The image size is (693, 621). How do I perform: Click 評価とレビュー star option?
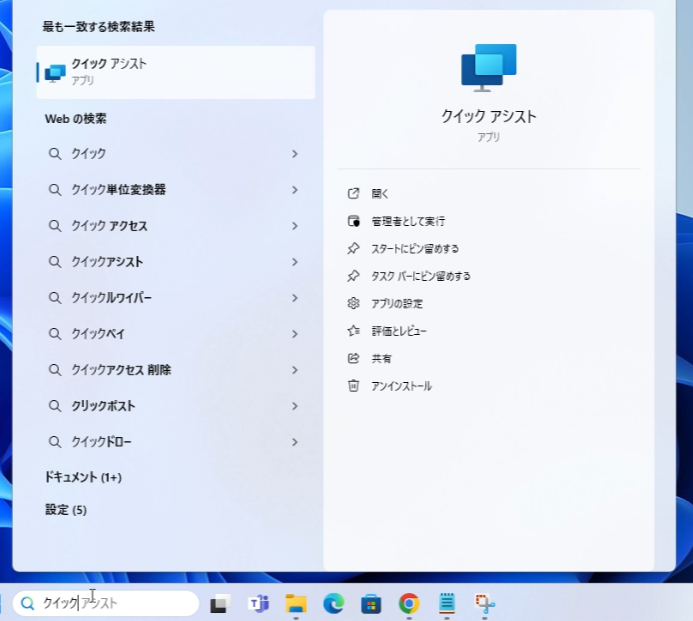tap(398, 331)
